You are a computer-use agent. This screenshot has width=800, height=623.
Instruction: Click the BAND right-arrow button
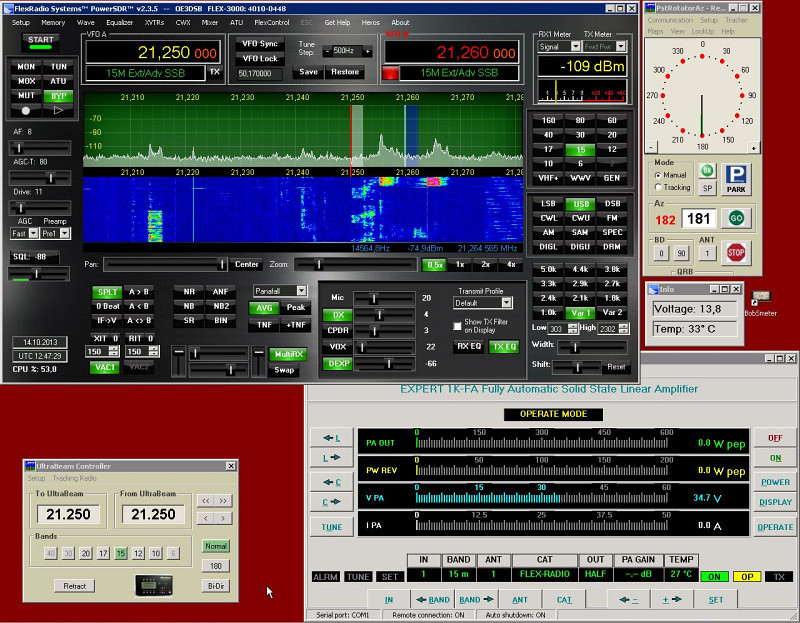pyautogui.click(x=476, y=600)
